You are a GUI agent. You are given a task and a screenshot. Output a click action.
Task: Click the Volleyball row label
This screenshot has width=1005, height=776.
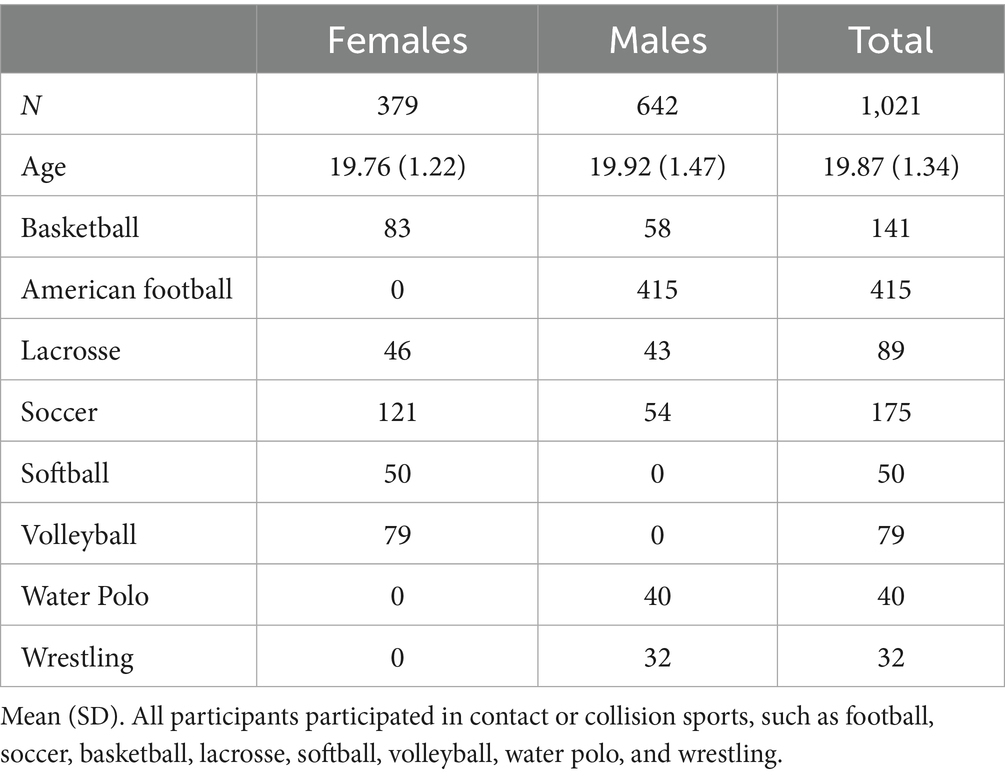click(78, 534)
